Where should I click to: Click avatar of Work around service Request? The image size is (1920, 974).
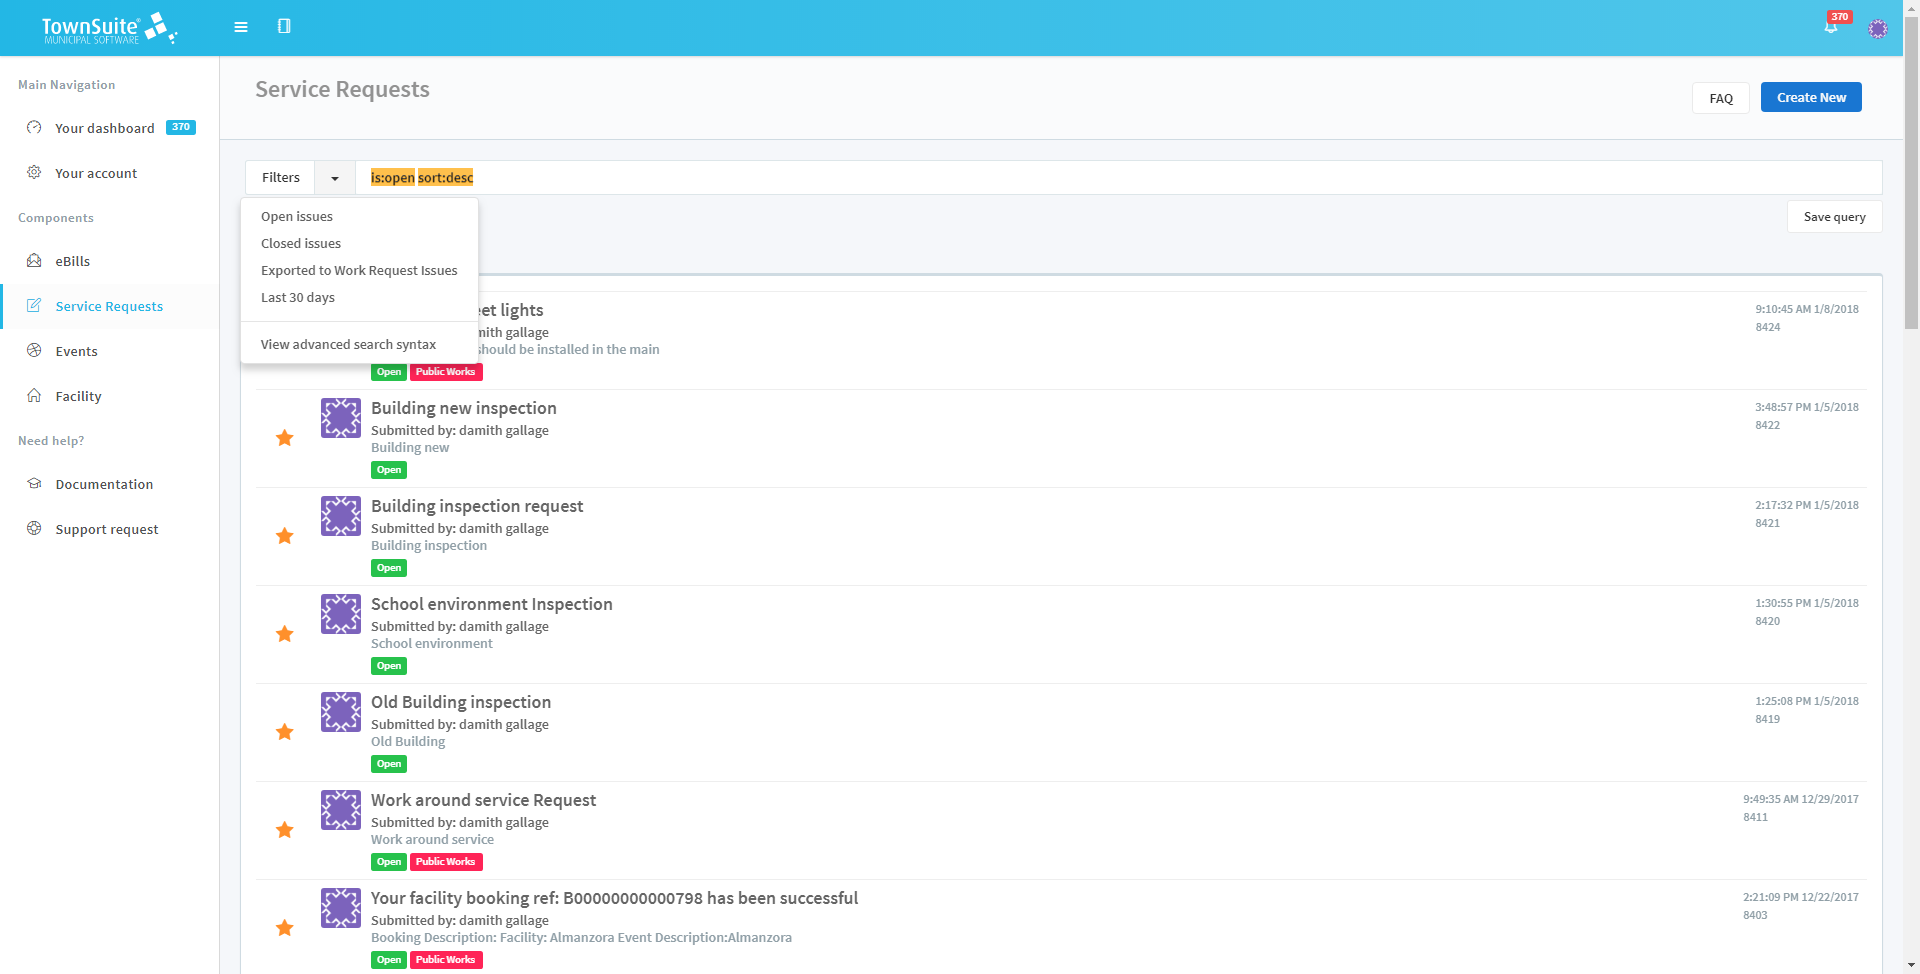pyautogui.click(x=341, y=810)
